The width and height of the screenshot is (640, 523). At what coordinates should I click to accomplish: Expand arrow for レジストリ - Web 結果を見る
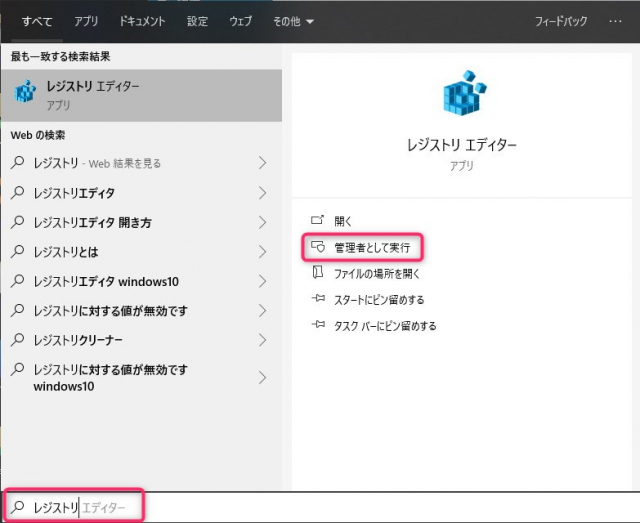[x=262, y=163]
